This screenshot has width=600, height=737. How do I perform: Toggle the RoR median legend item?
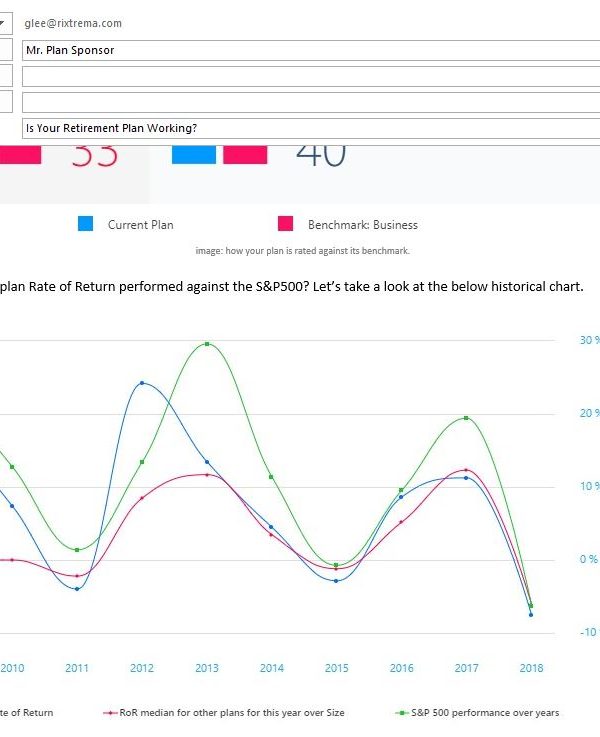[224, 713]
